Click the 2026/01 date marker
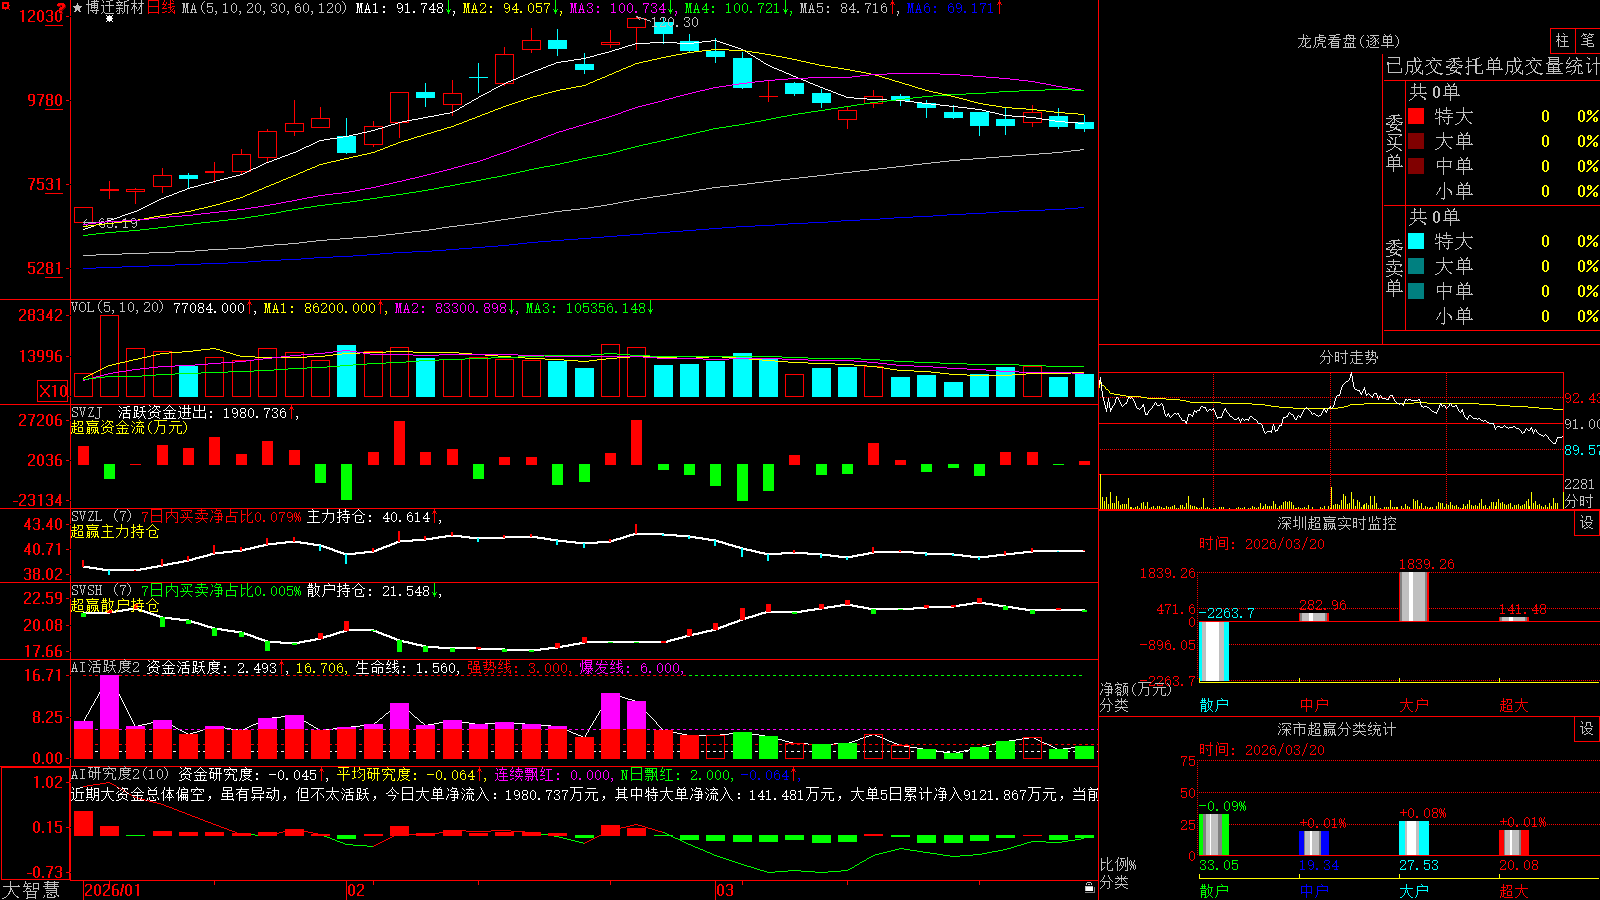This screenshot has width=1600, height=900. [x=113, y=890]
